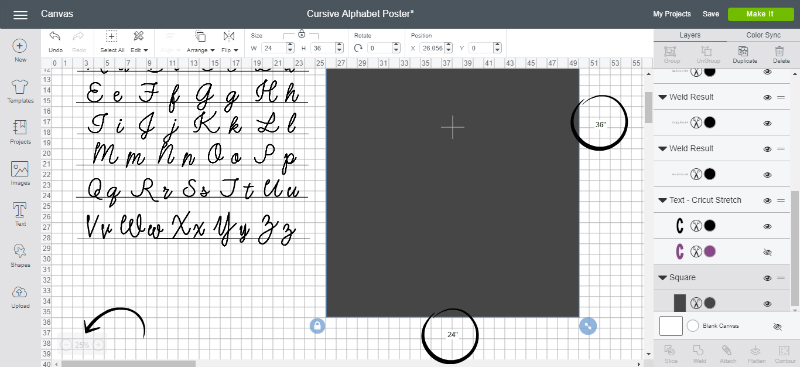This screenshot has height=367, width=800.
Task: Click the Canvas label in header
Action: tap(57, 14)
